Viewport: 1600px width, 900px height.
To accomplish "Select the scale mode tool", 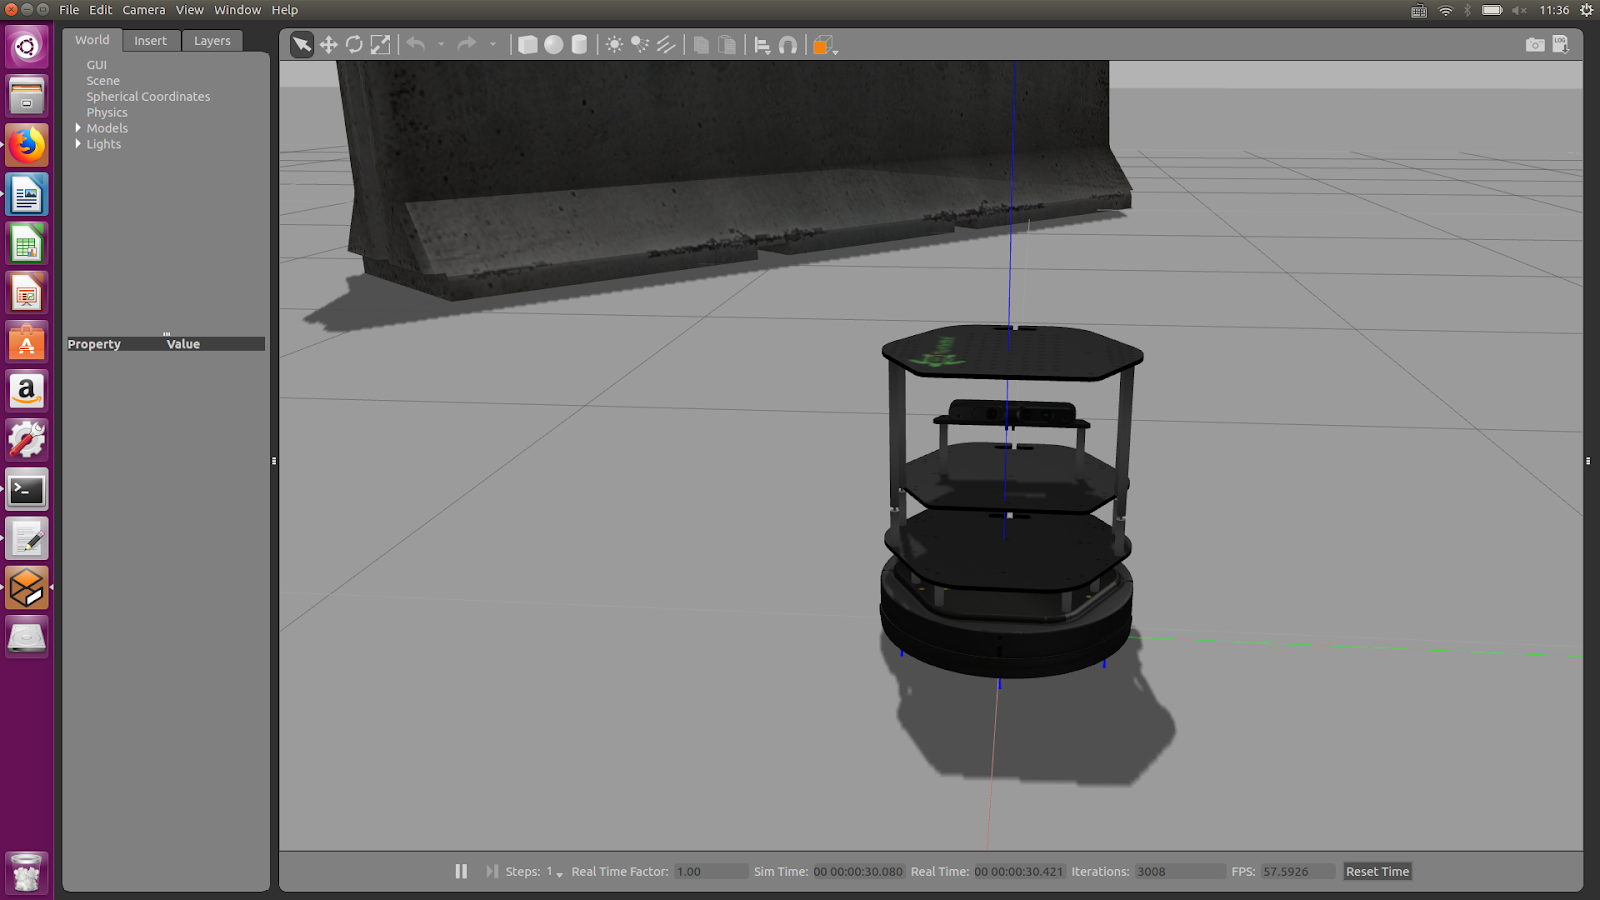I will [x=380, y=45].
